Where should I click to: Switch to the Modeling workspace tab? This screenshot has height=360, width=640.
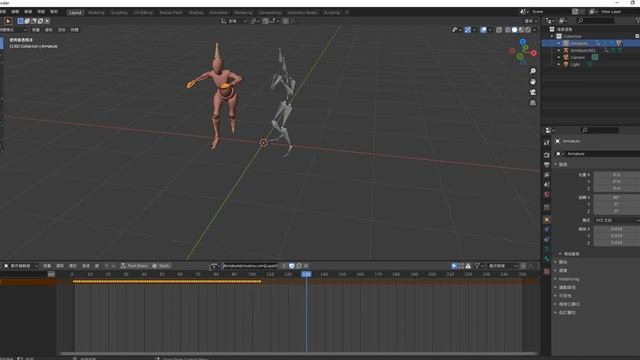coord(96,13)
